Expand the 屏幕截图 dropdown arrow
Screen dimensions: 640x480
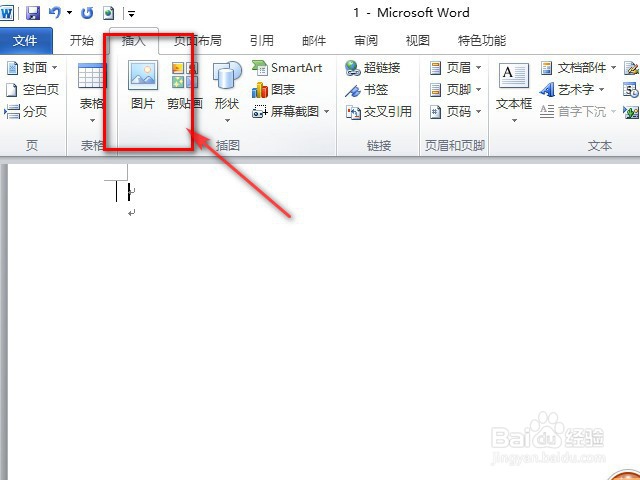click(x=326, y=111)
